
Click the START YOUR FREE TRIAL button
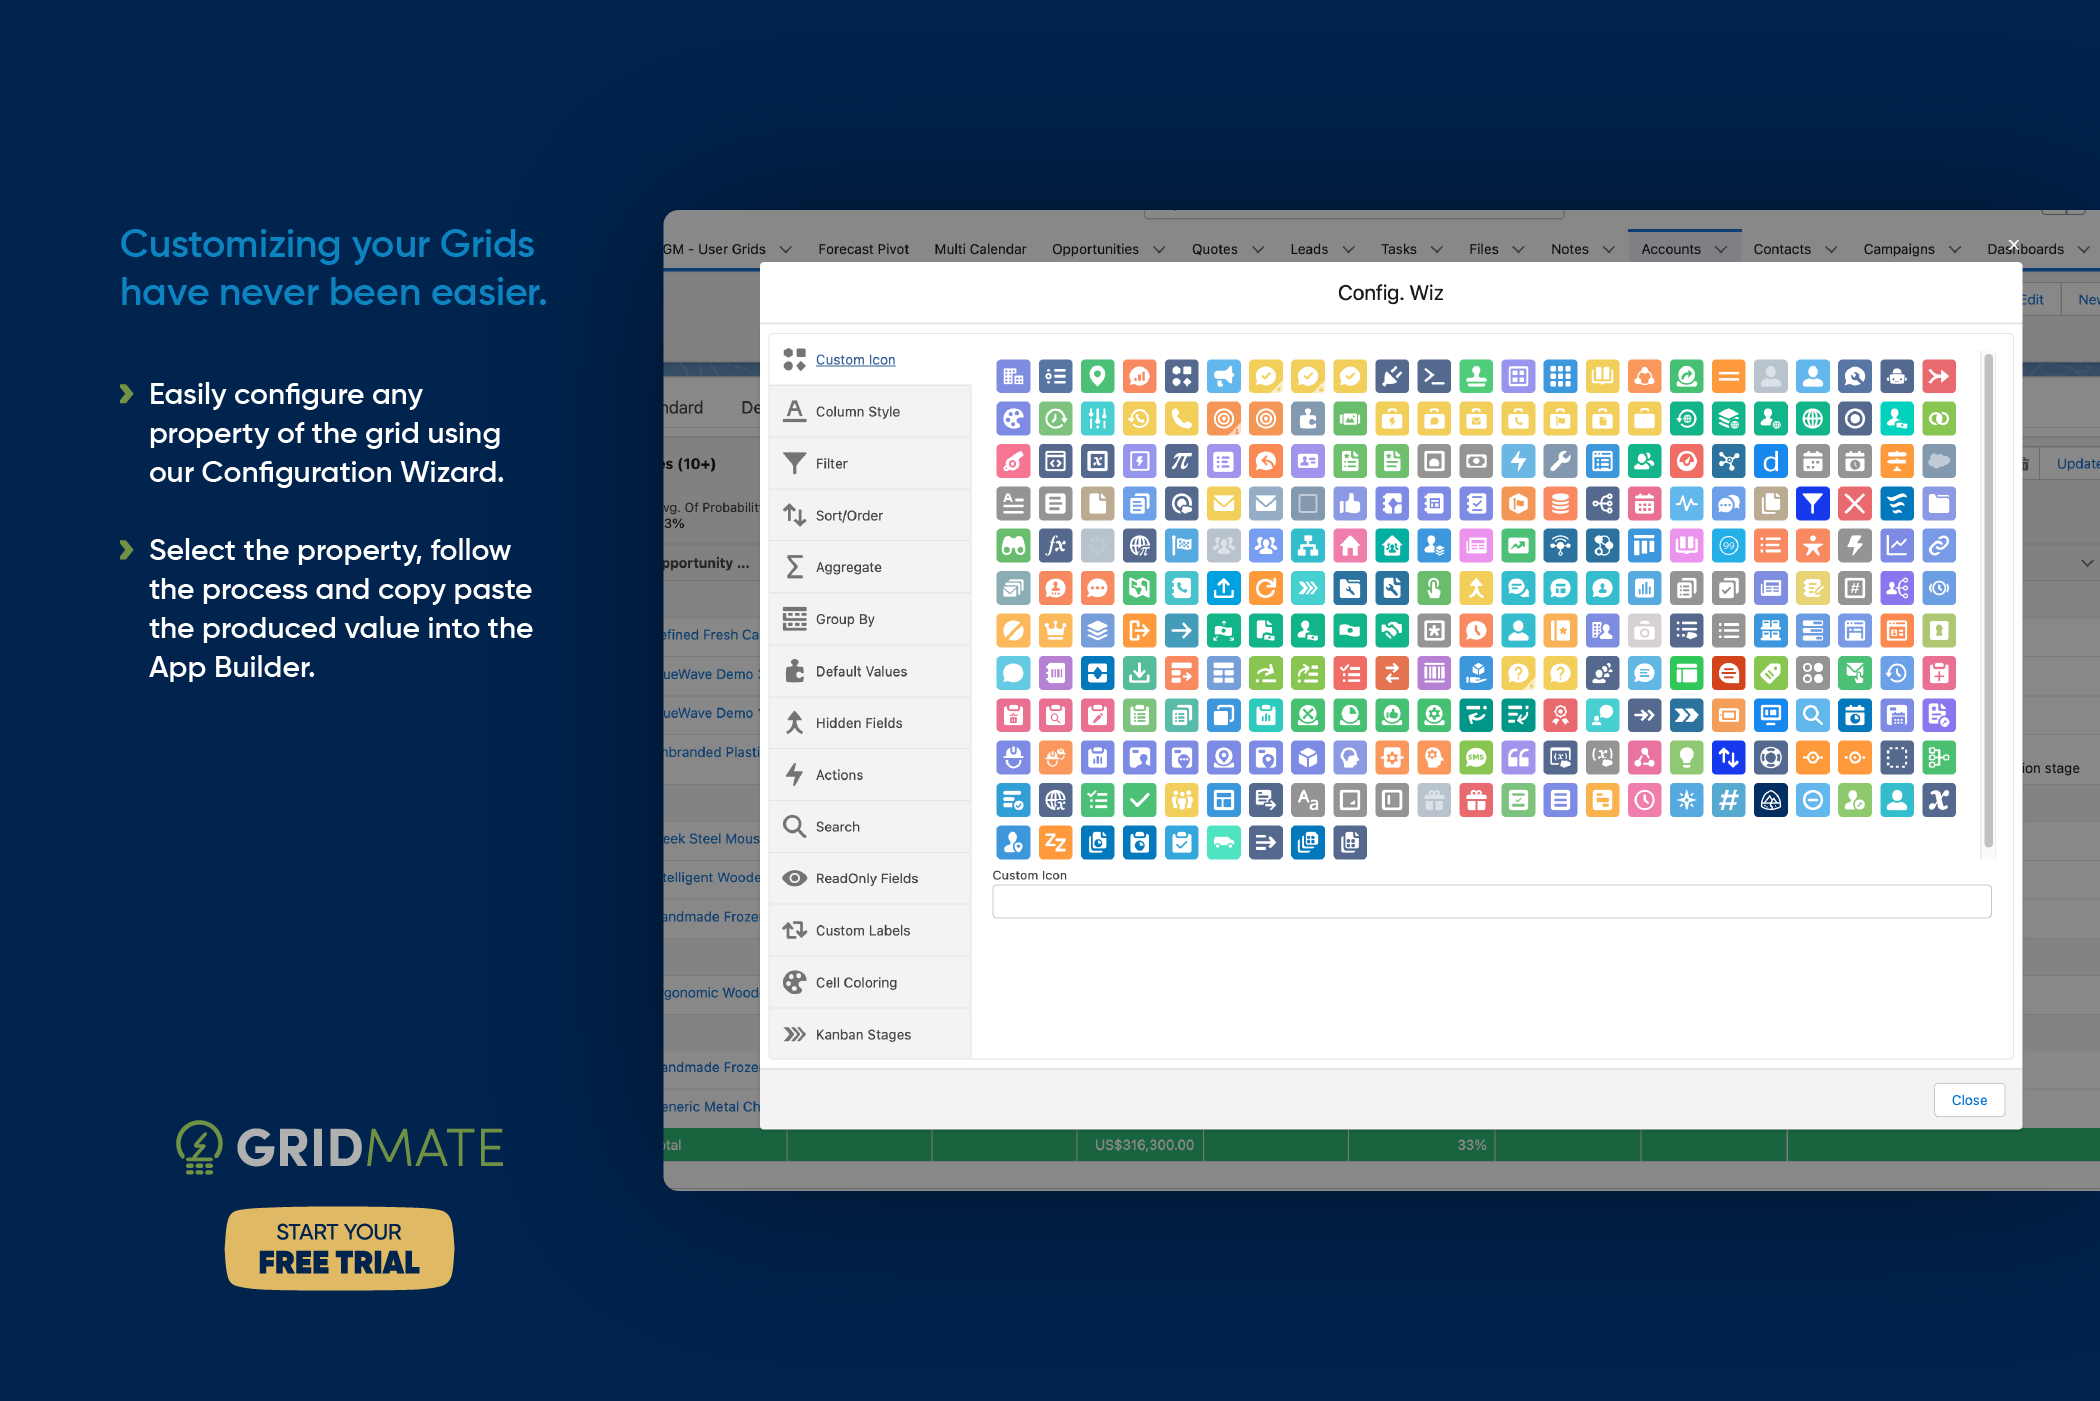(338, 1248)
